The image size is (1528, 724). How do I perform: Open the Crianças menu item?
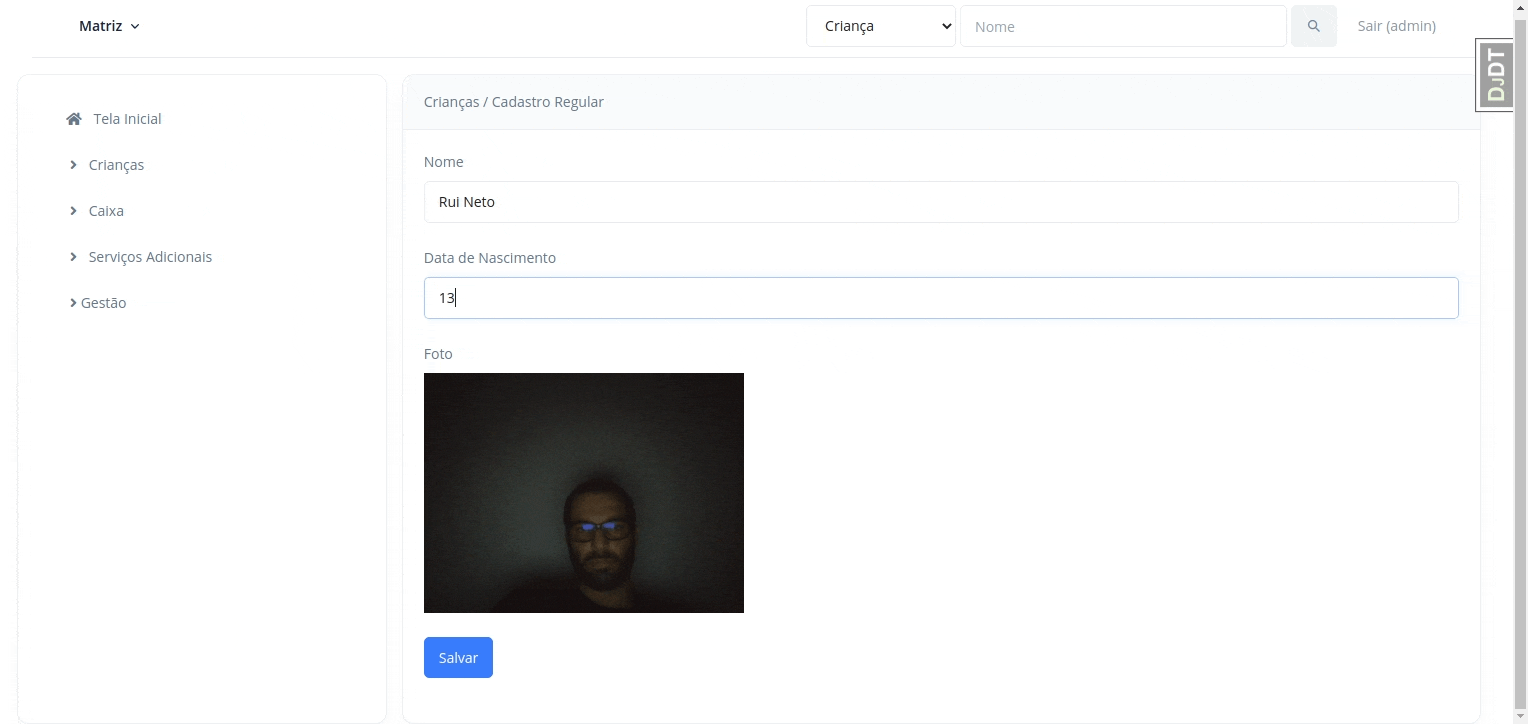point(116,165)
